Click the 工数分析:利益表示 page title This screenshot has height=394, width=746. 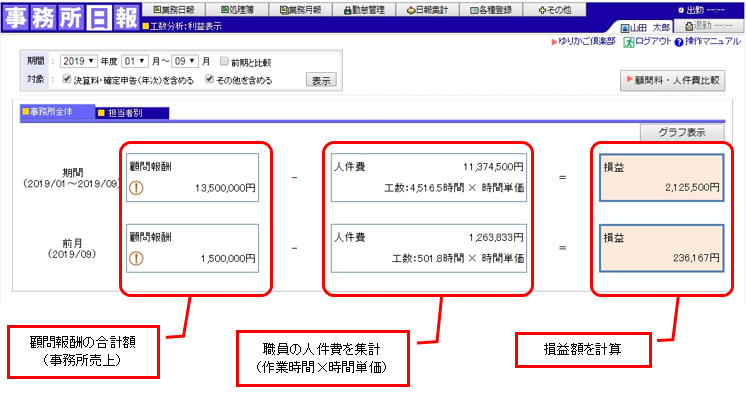pos(186,27)
